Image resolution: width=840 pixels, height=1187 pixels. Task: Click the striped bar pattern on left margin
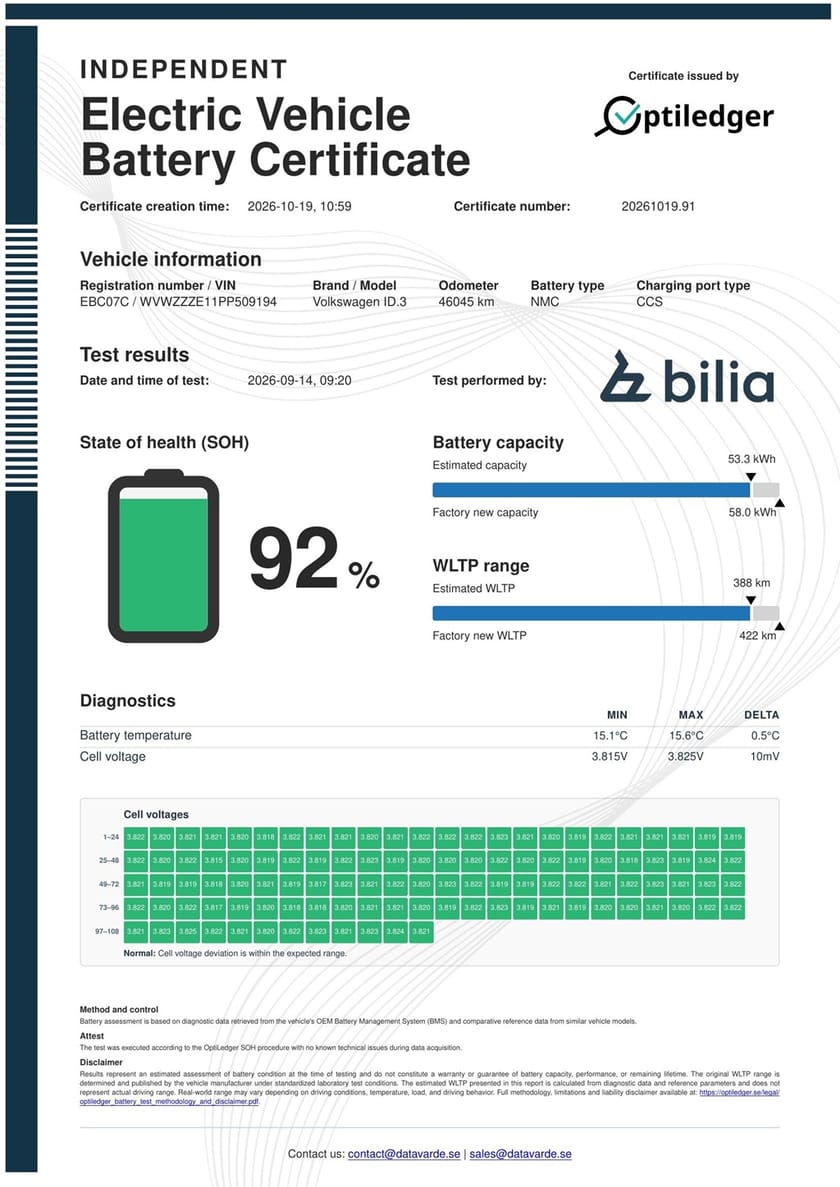click(21, 357)
